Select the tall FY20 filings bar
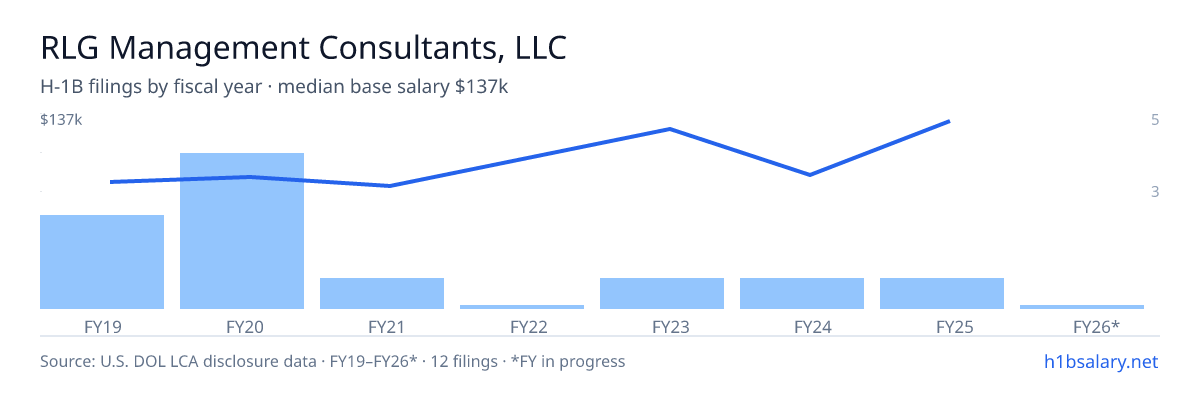1200x400 pixels. pyautogui.click(x=242, y=231)
